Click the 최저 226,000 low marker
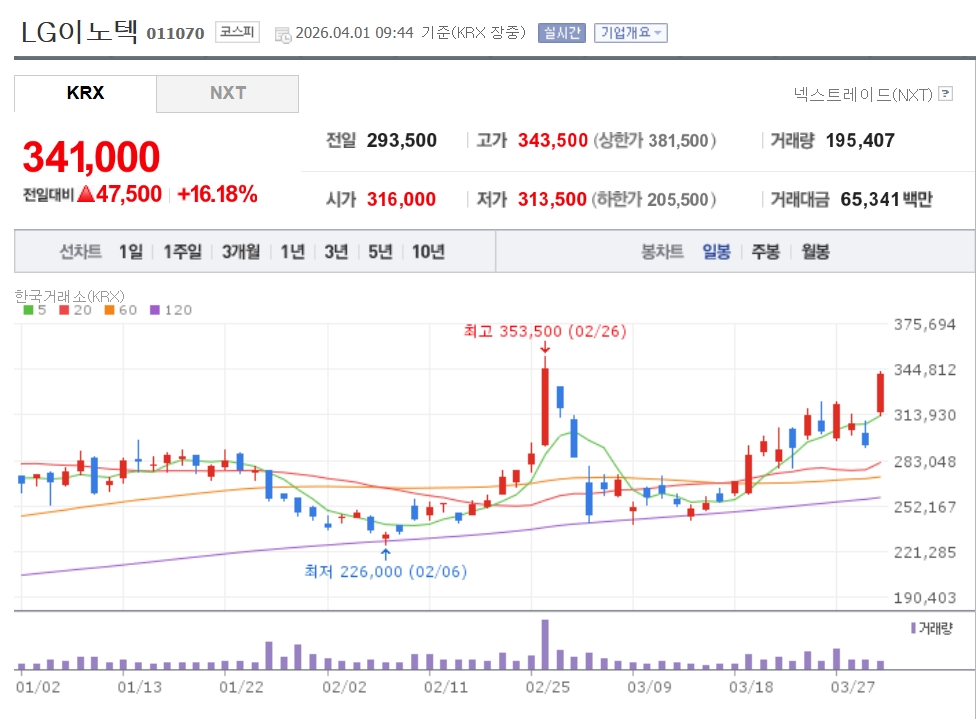Screen dimensions: 976x719 [385, 571]
